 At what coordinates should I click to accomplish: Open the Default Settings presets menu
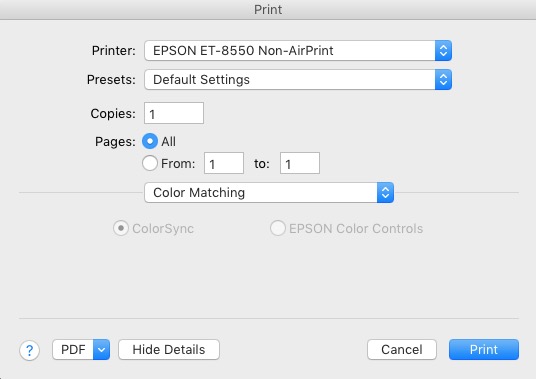pos(298,80)
